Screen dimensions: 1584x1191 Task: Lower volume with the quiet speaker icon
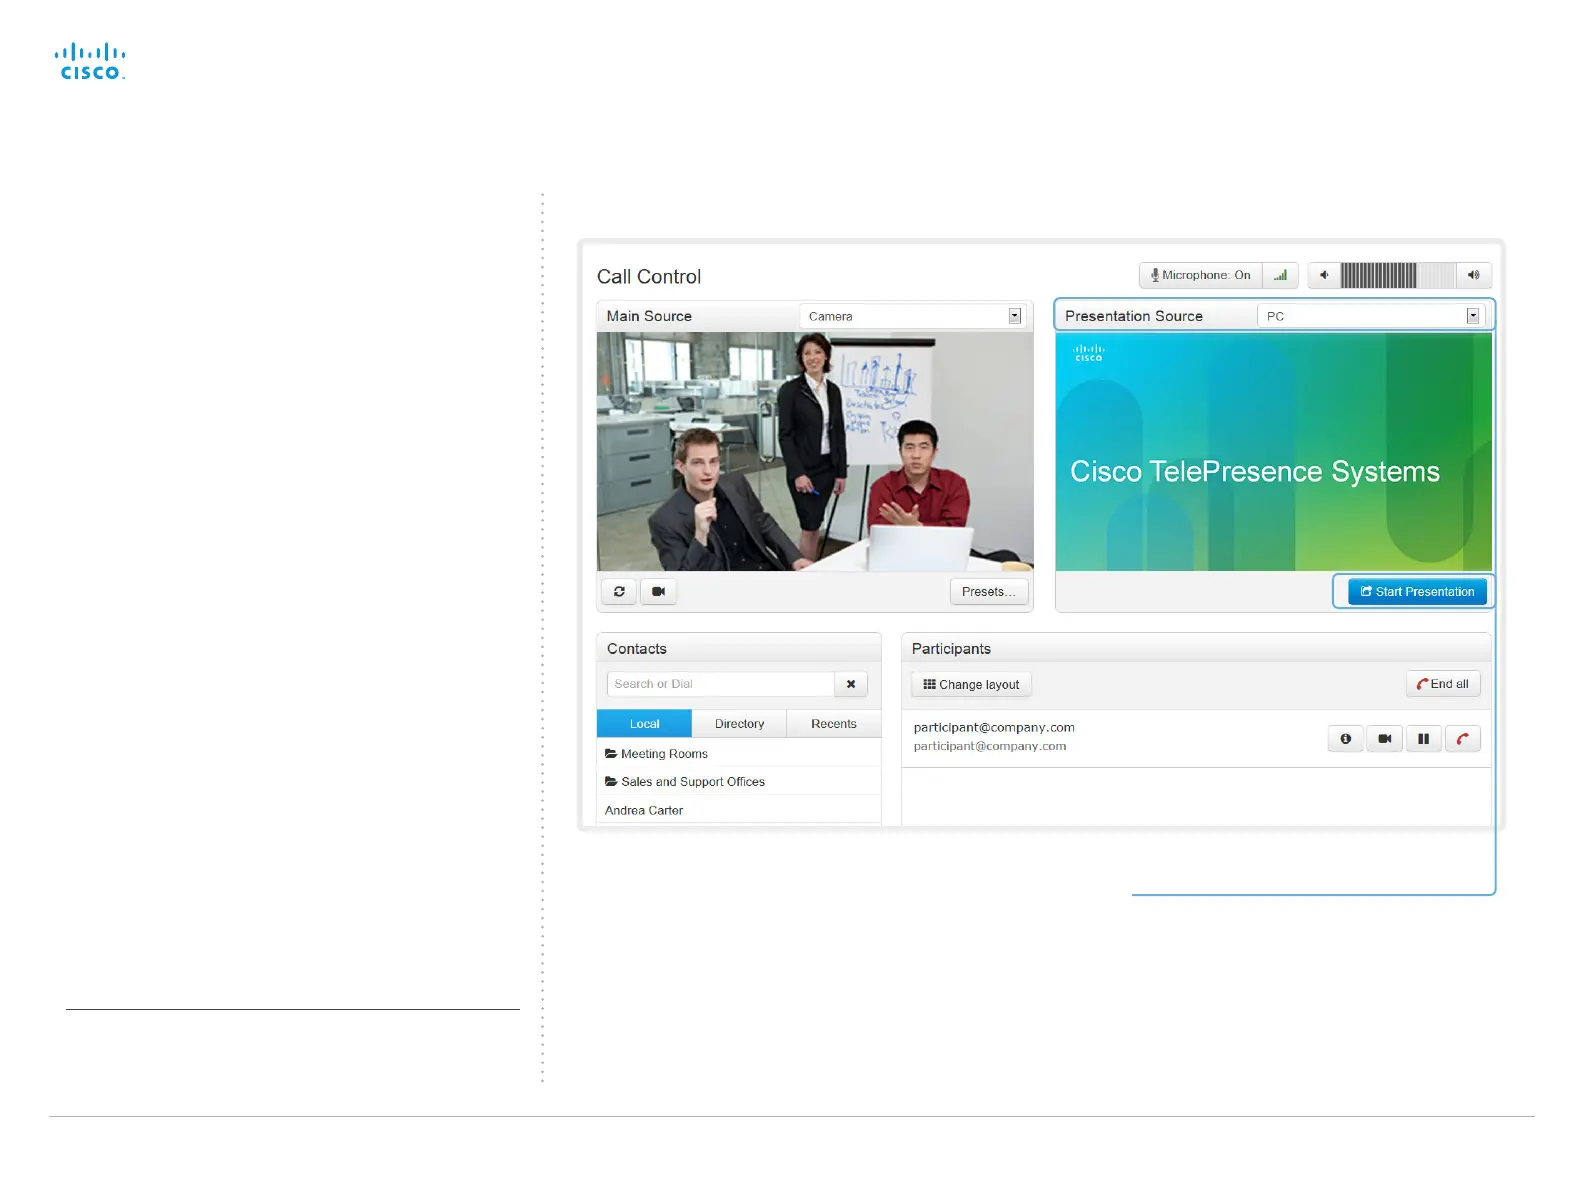click(1324, 275)
